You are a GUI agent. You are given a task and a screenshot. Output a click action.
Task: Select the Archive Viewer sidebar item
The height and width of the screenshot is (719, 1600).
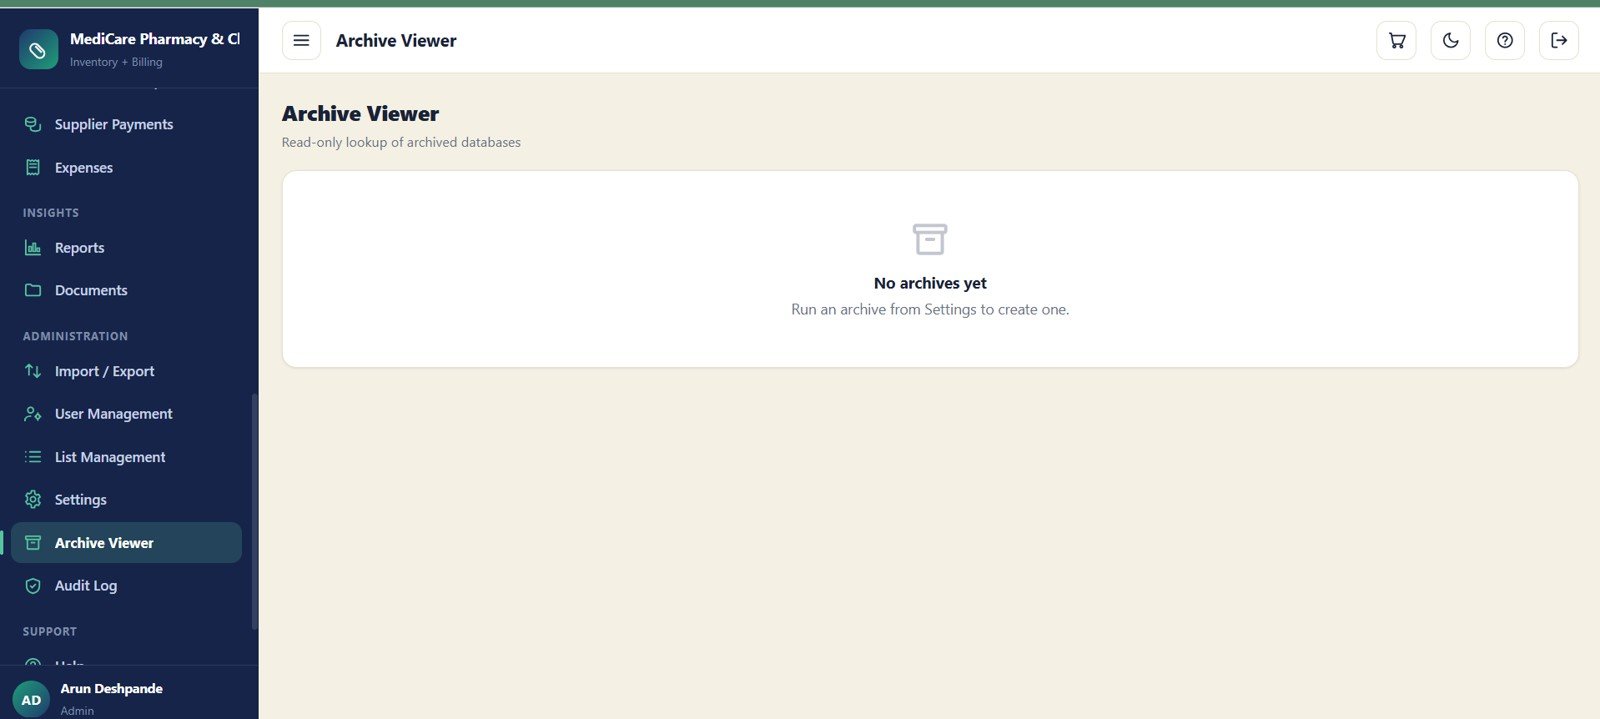click(126, 543)
